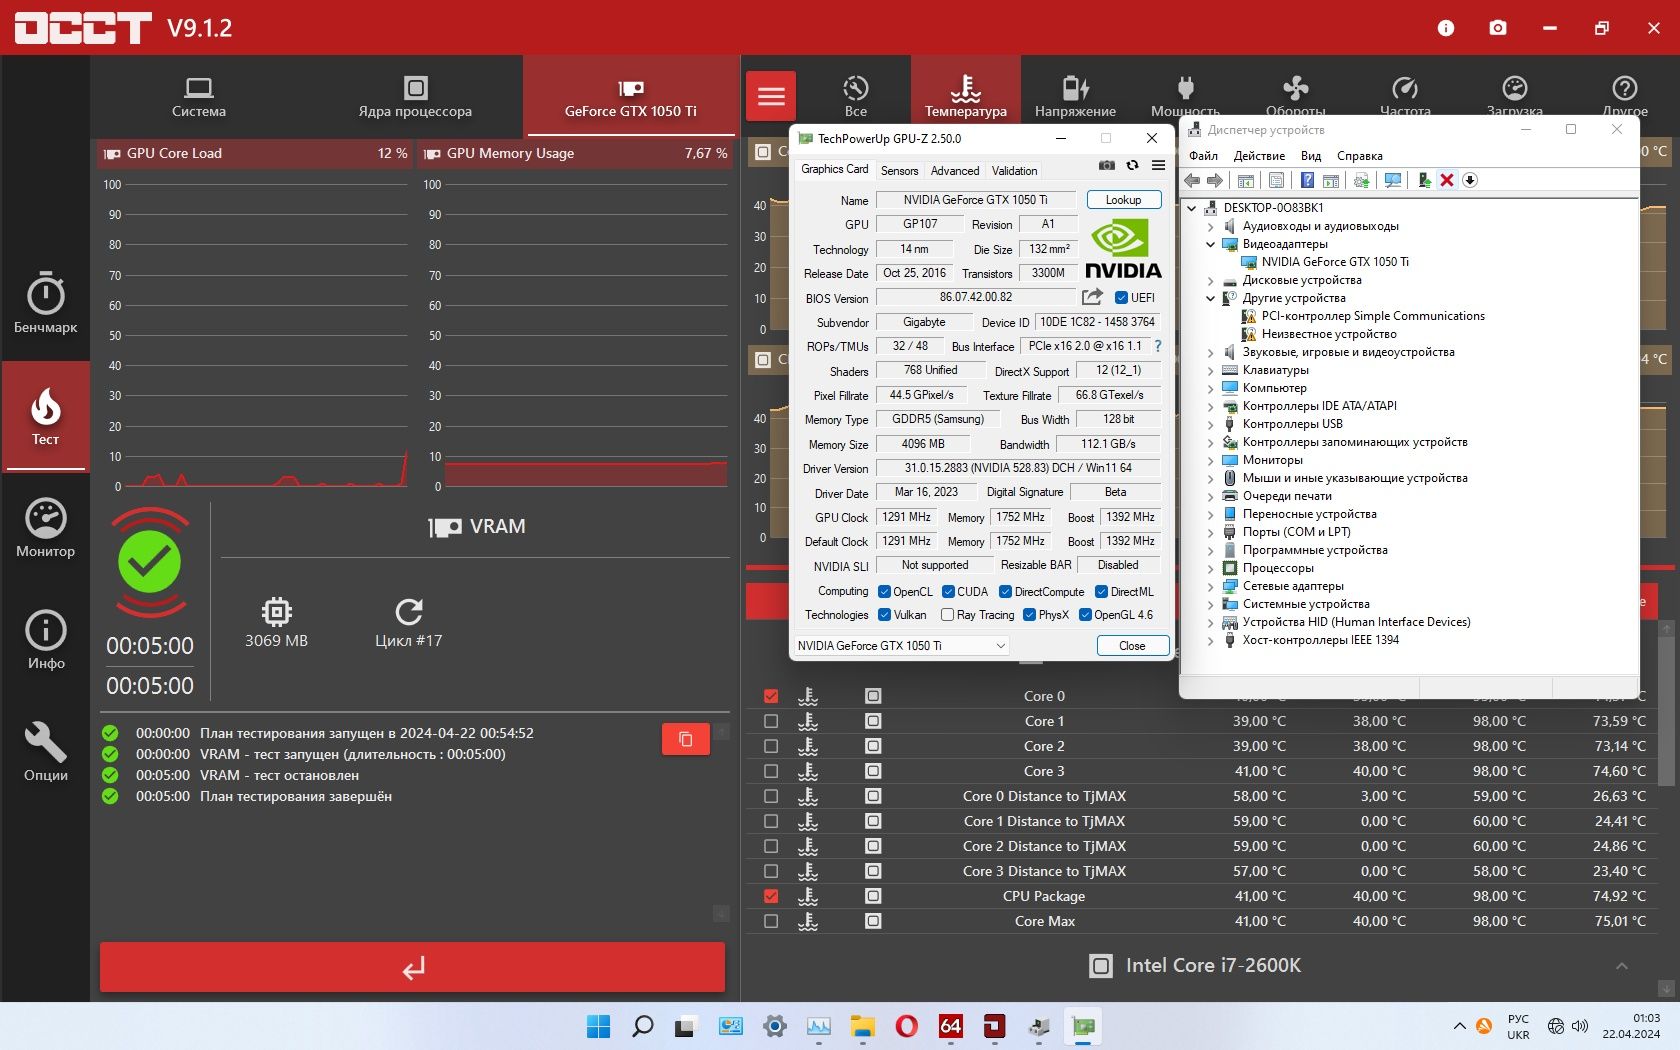
Task: Toggle the CUDA checkbox in GPU-Z
Action: [948, 592]
